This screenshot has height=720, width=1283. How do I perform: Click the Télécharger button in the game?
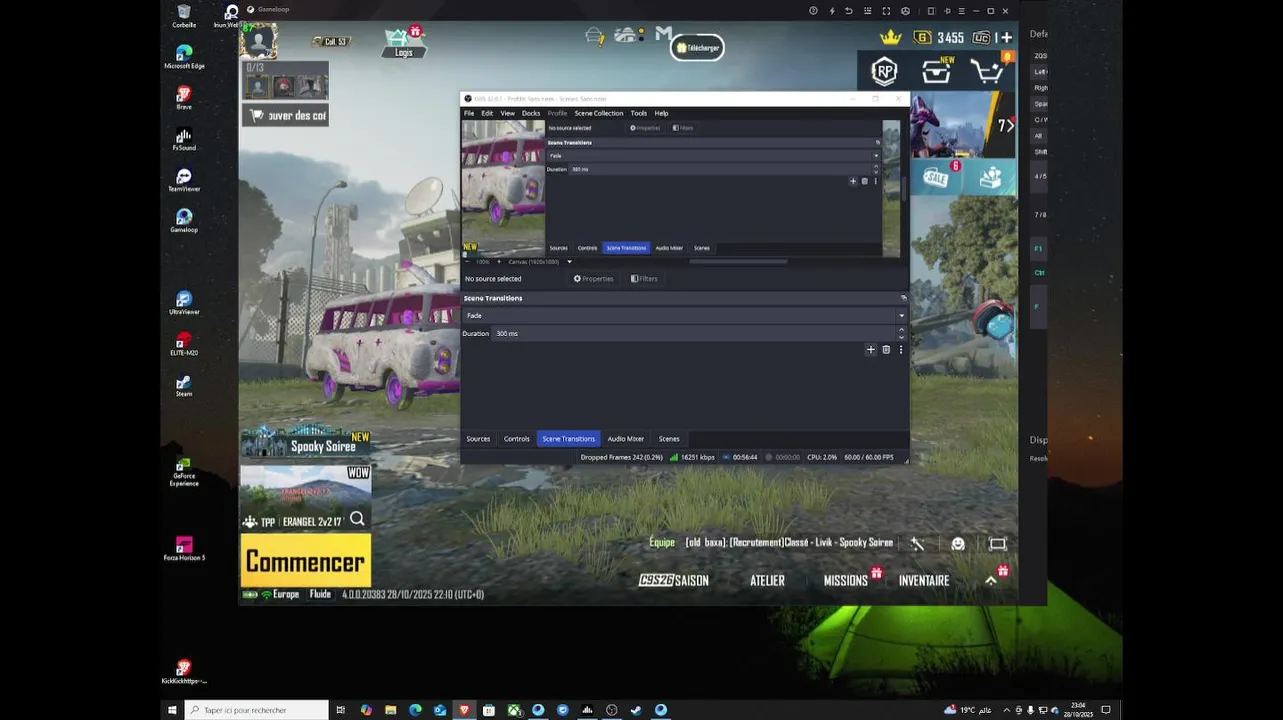[697, 48]
